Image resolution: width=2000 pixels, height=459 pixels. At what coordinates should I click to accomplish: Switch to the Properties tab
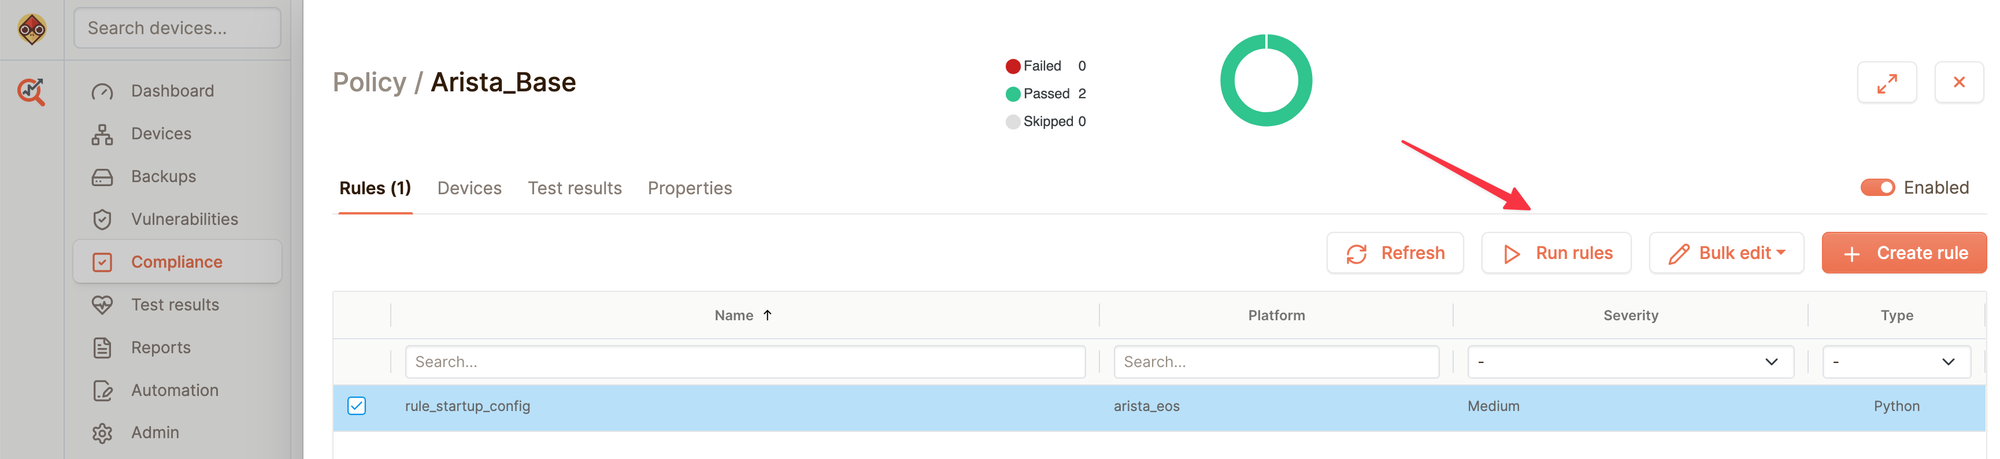coord(690,188)
